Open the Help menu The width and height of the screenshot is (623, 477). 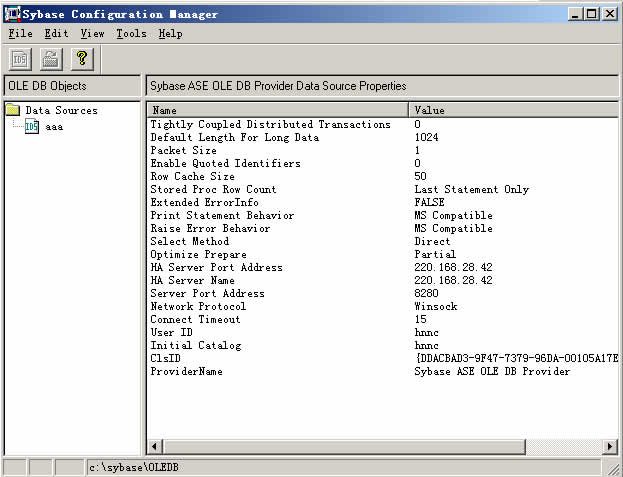171,34
